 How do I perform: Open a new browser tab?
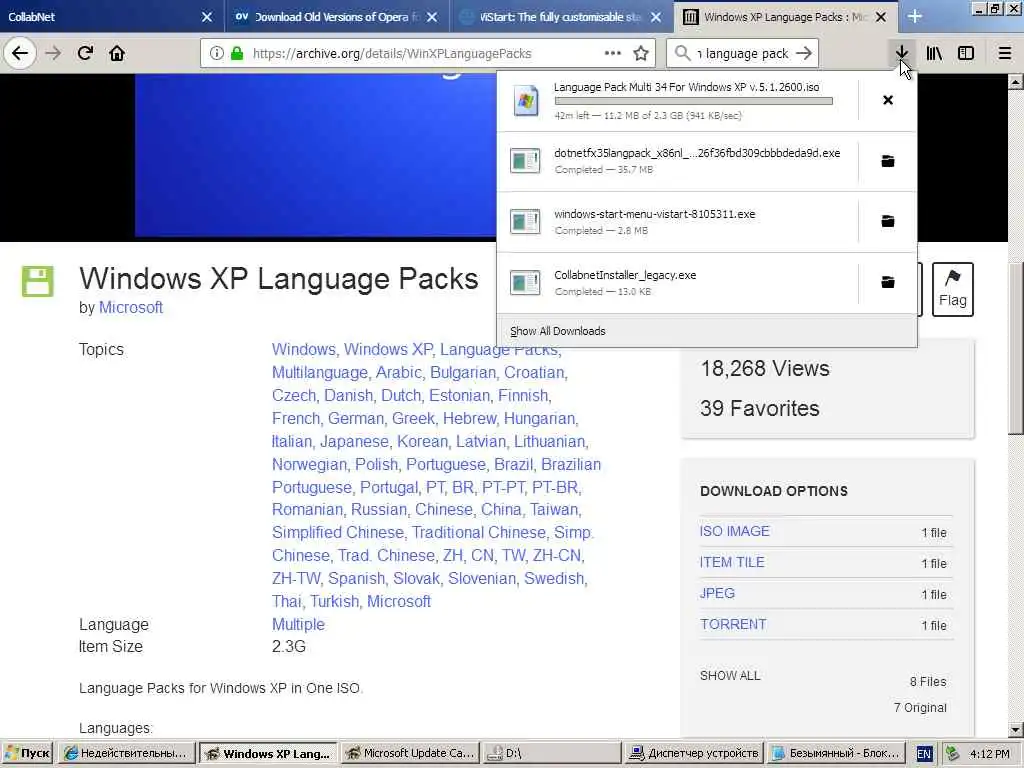(915, 17)
